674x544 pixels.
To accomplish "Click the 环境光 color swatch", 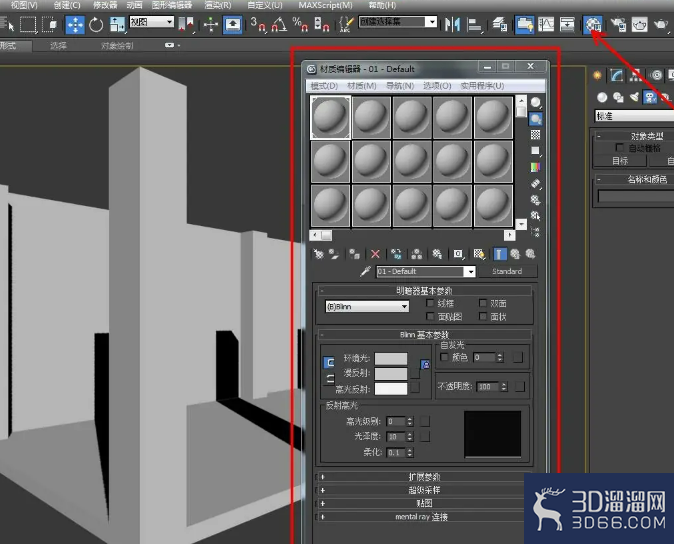I will [391, 358].
